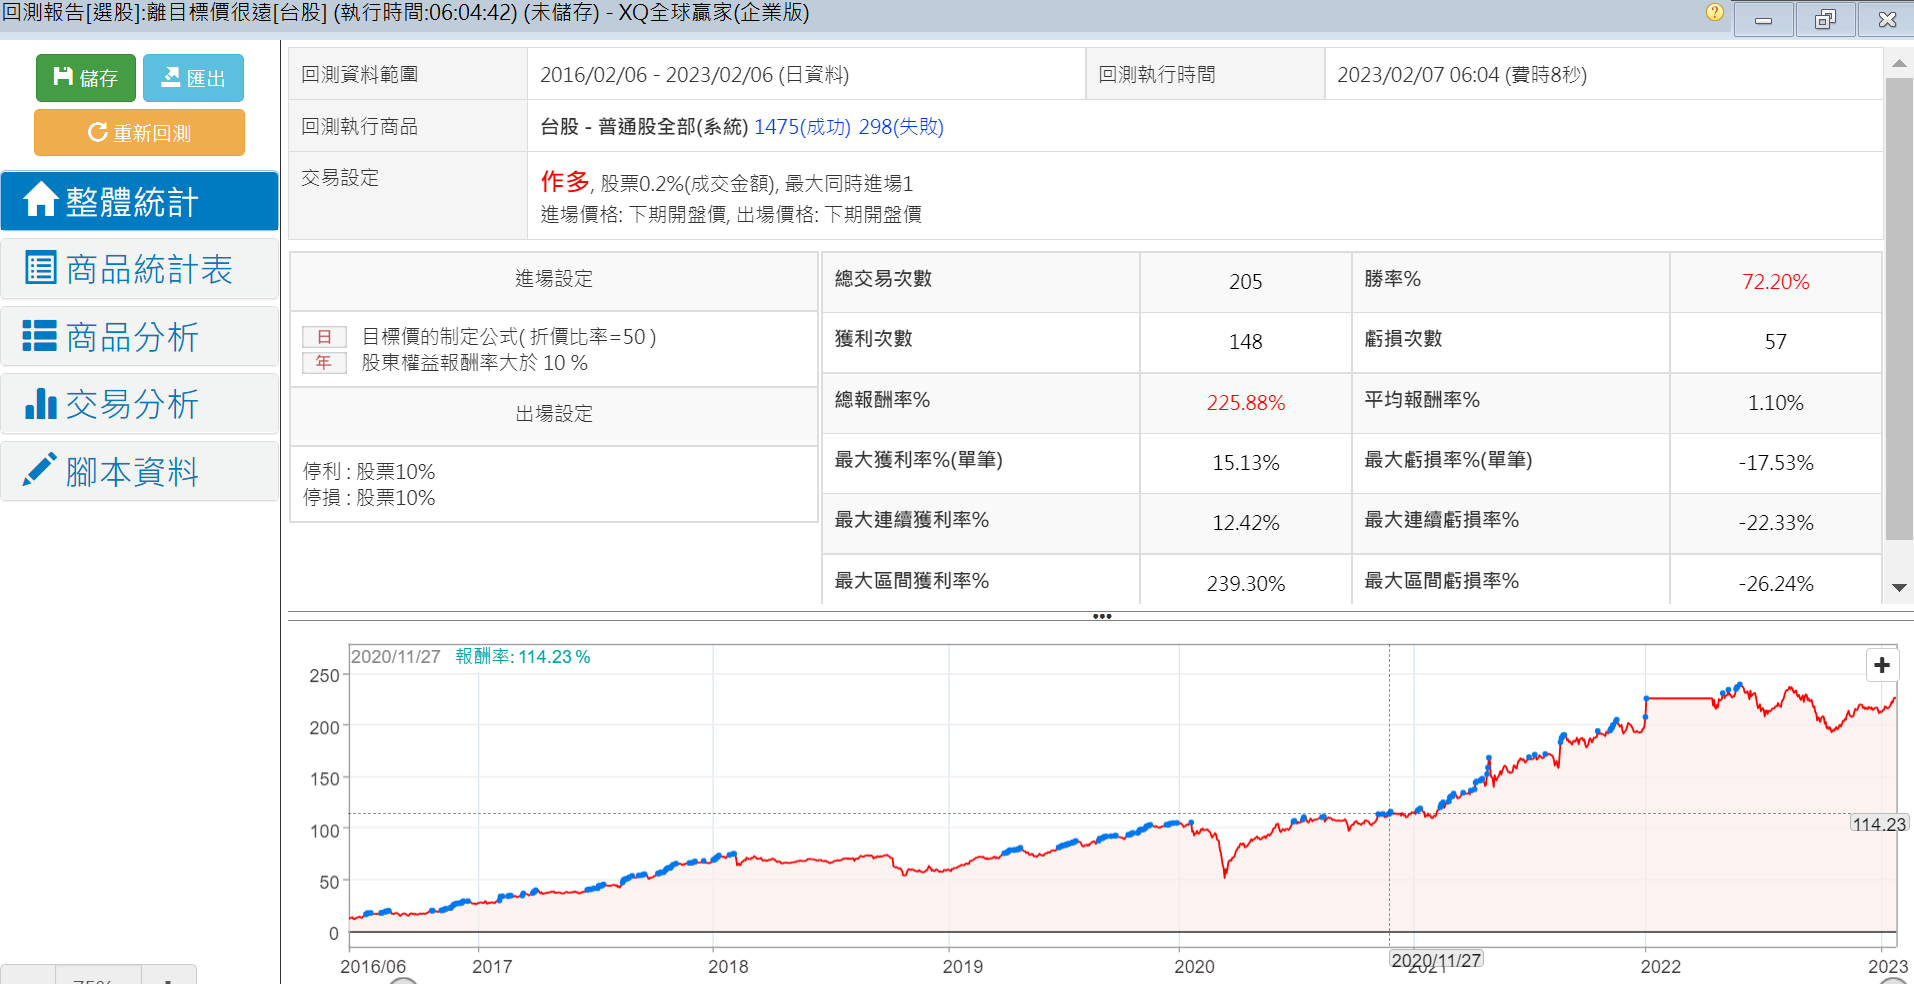The height and width of the screenshot is (984, 1914).
Task: Click the table icon beside 商品統計表
Action: coord(40,268)
